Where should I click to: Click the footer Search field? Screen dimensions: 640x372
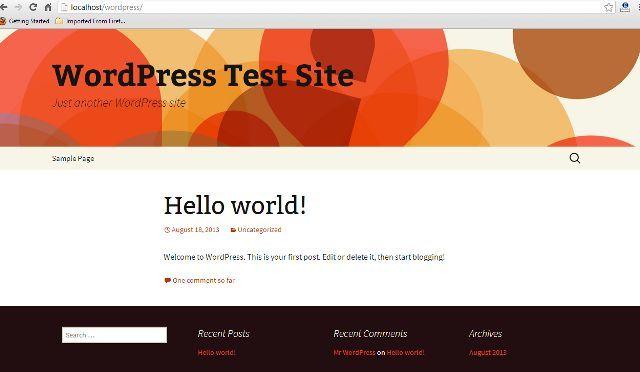pos(114,335)
